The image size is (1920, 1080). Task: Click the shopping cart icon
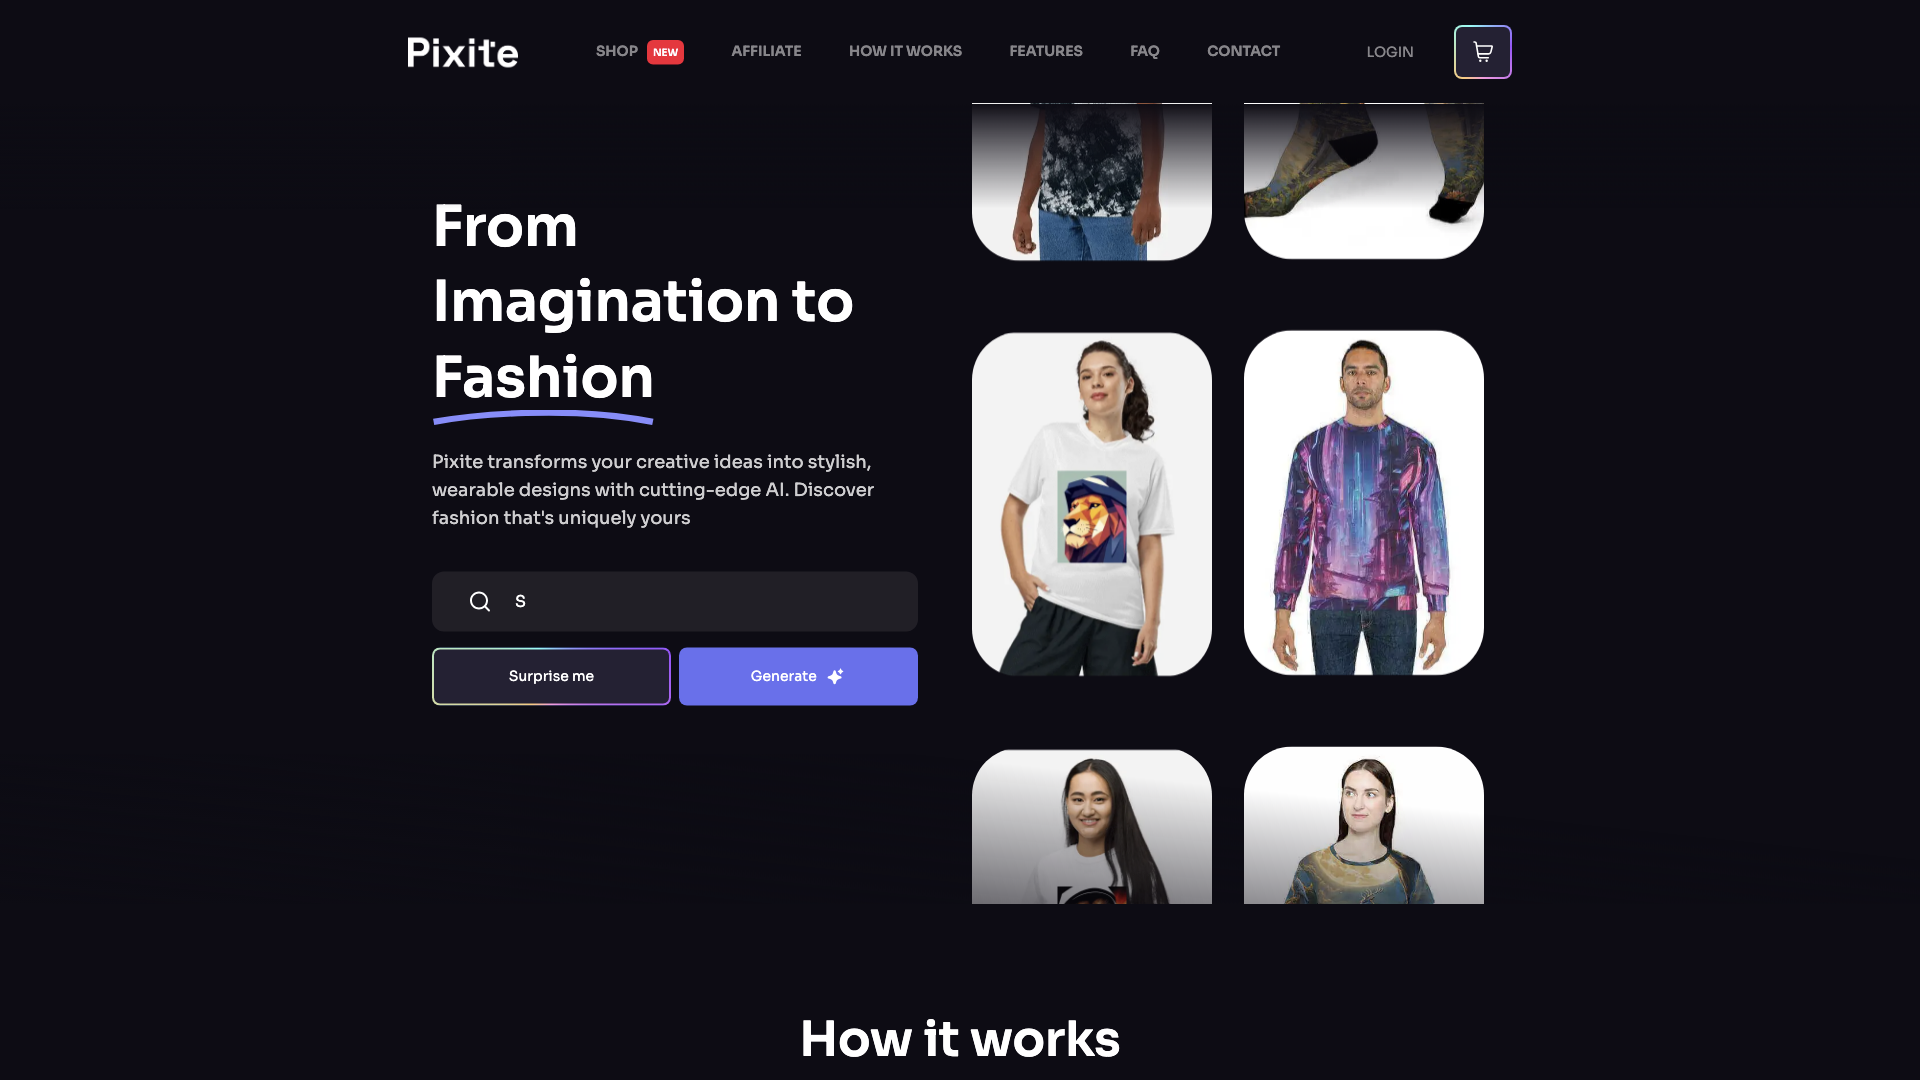[1482, 51]
